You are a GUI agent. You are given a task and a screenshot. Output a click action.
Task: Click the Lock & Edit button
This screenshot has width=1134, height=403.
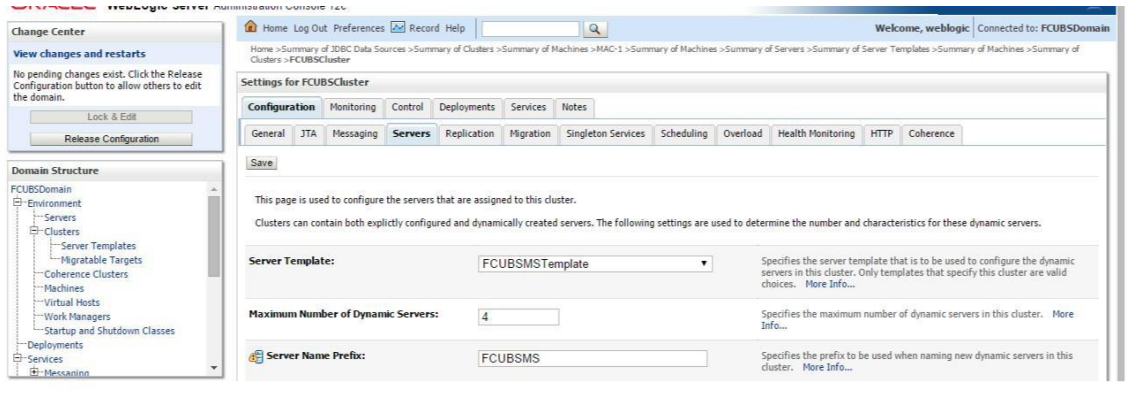tap(111, 117)
